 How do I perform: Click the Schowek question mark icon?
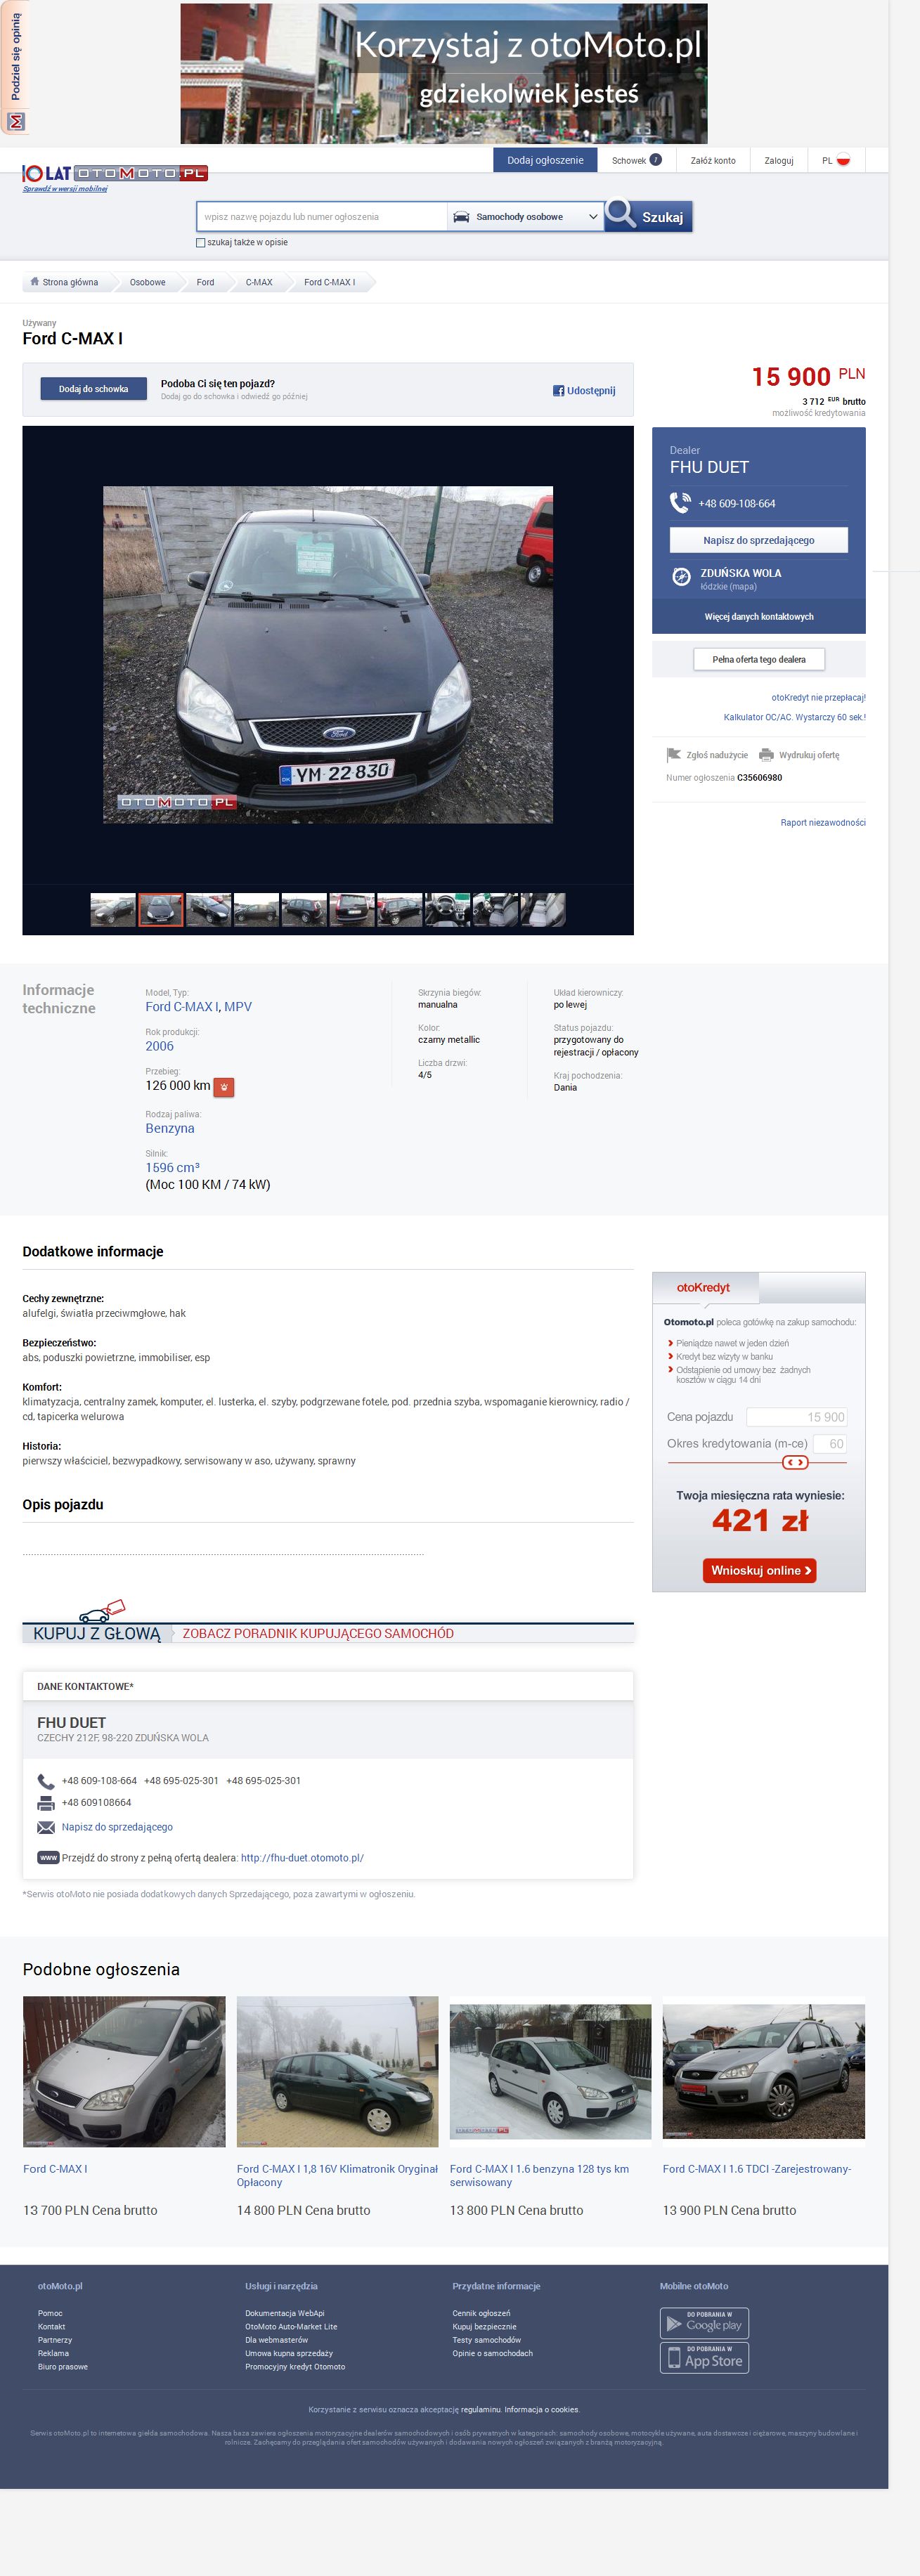coord(656,160)
